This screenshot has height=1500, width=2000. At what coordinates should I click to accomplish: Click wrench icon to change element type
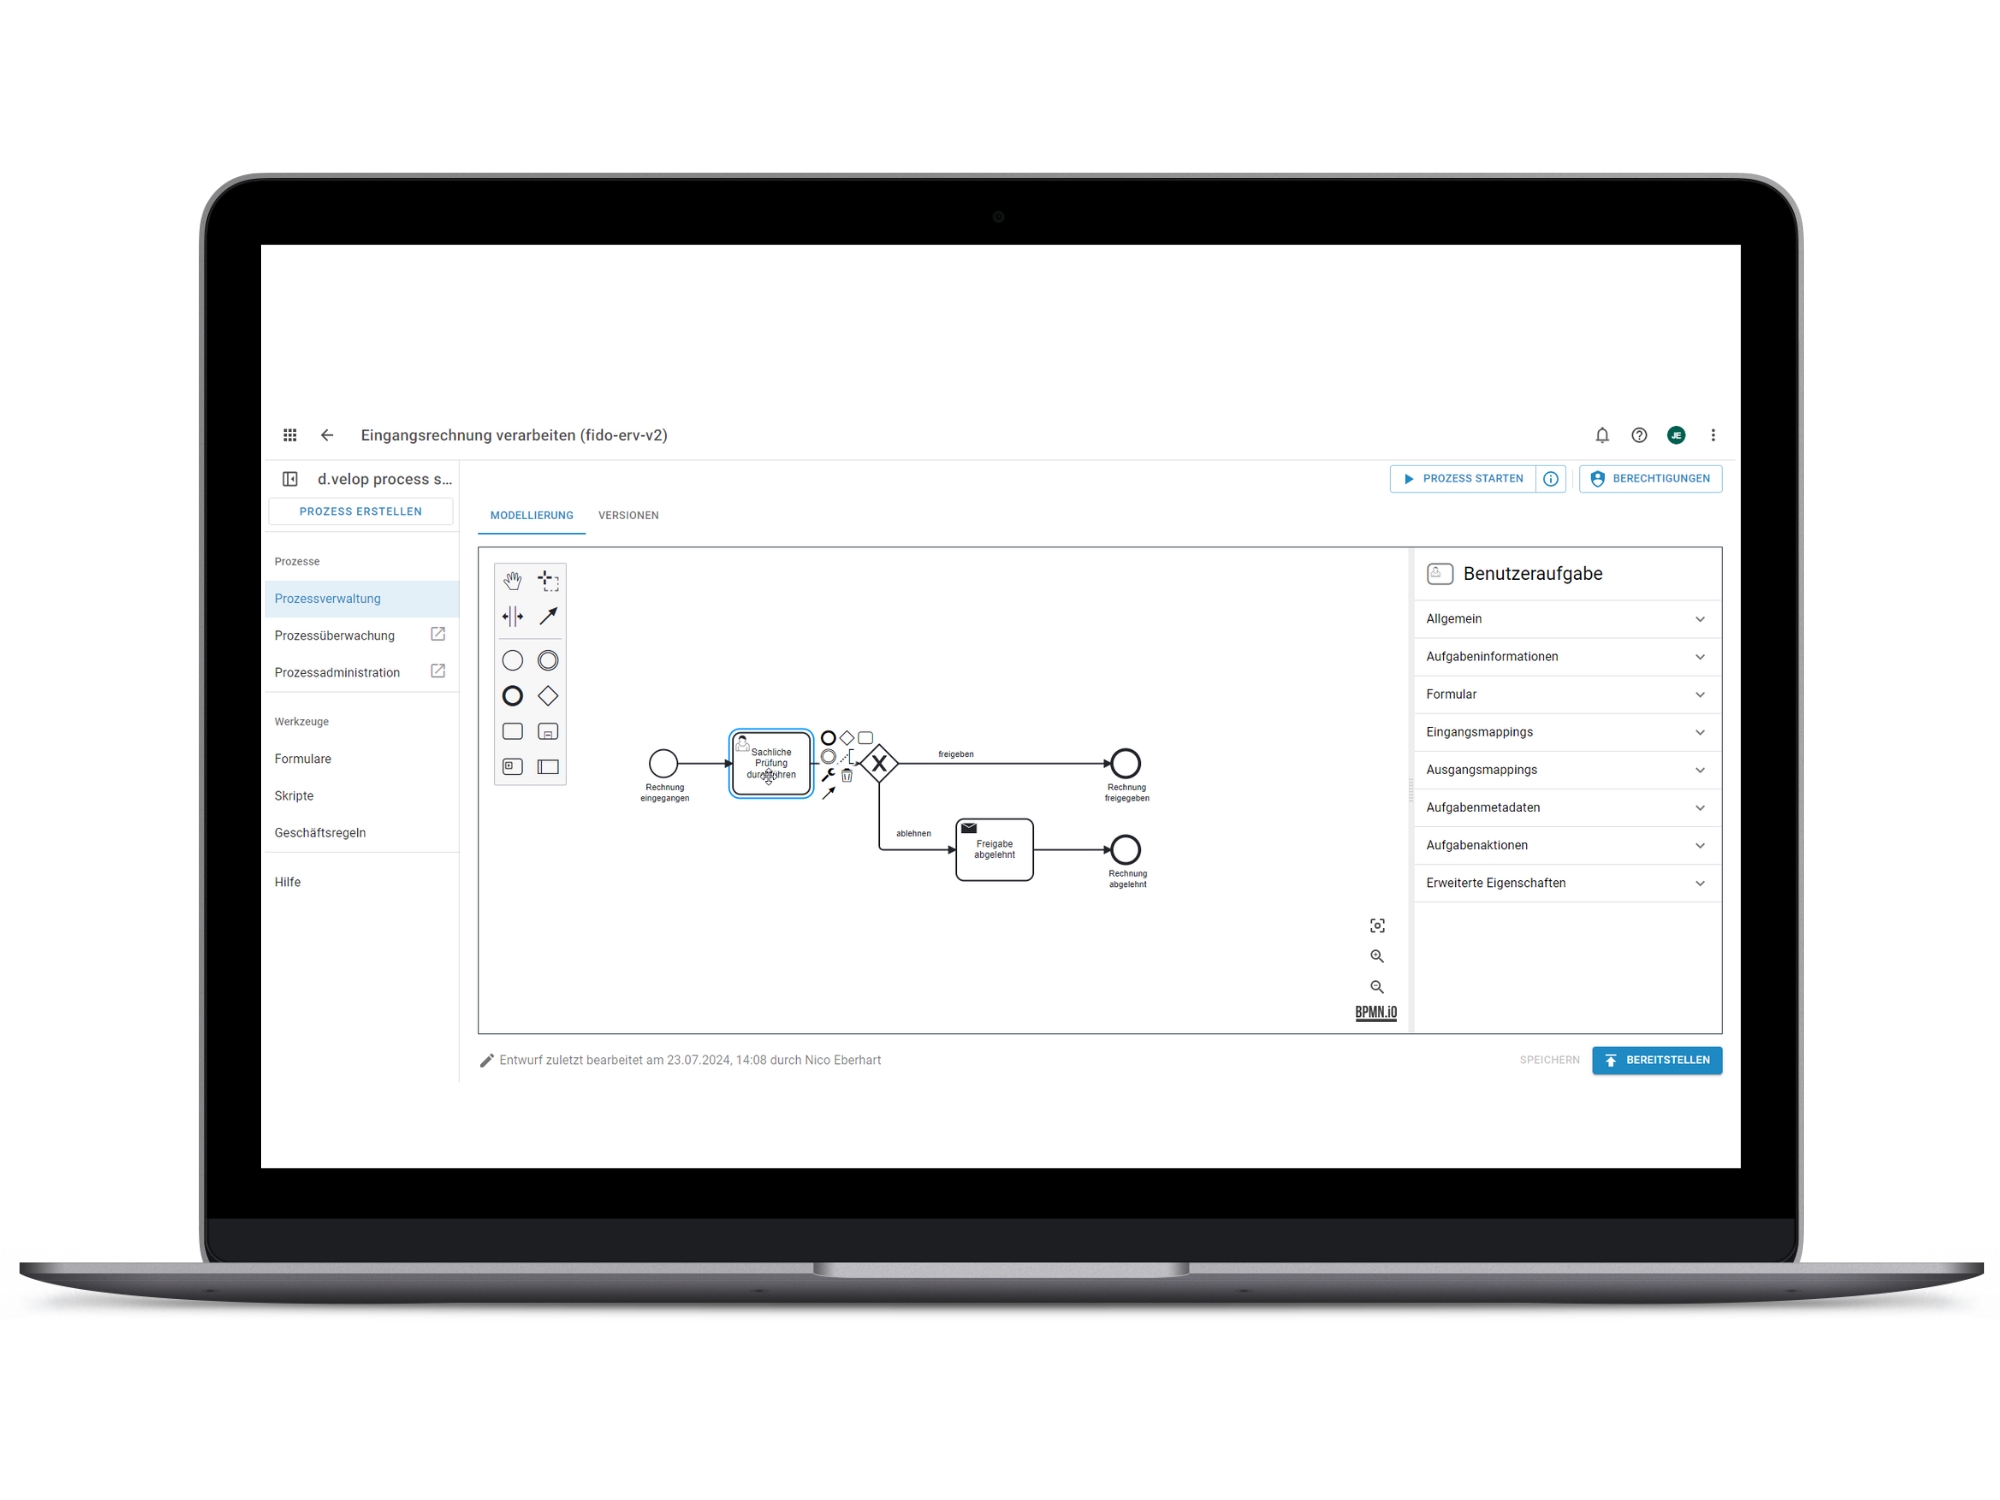click(x=828, y=775)
